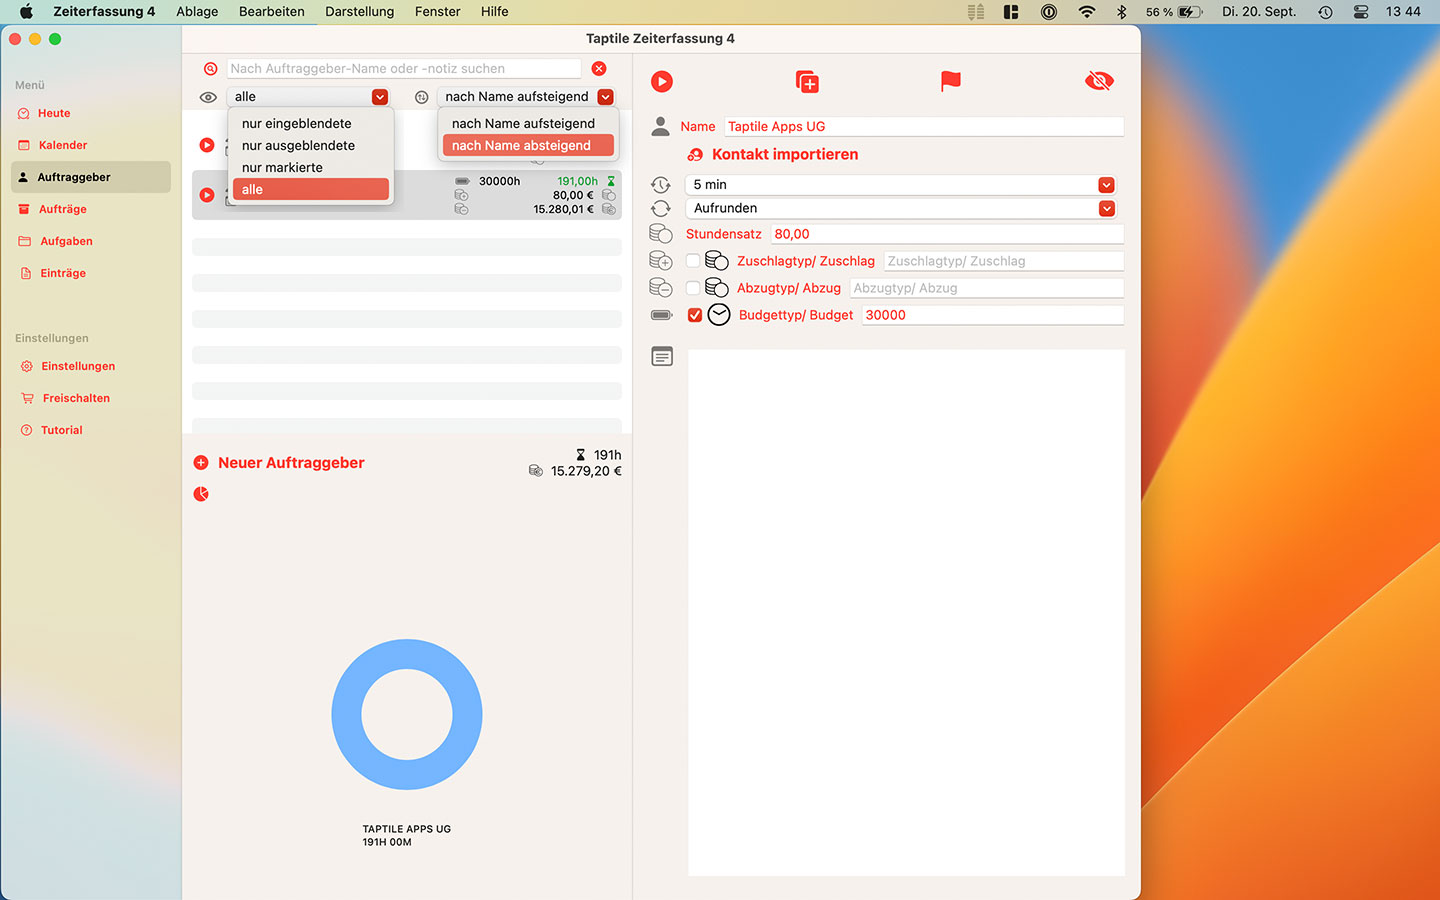Open the Aufrunden rounding dropdown
1440x900 pixels.
(x=900, y=208)
